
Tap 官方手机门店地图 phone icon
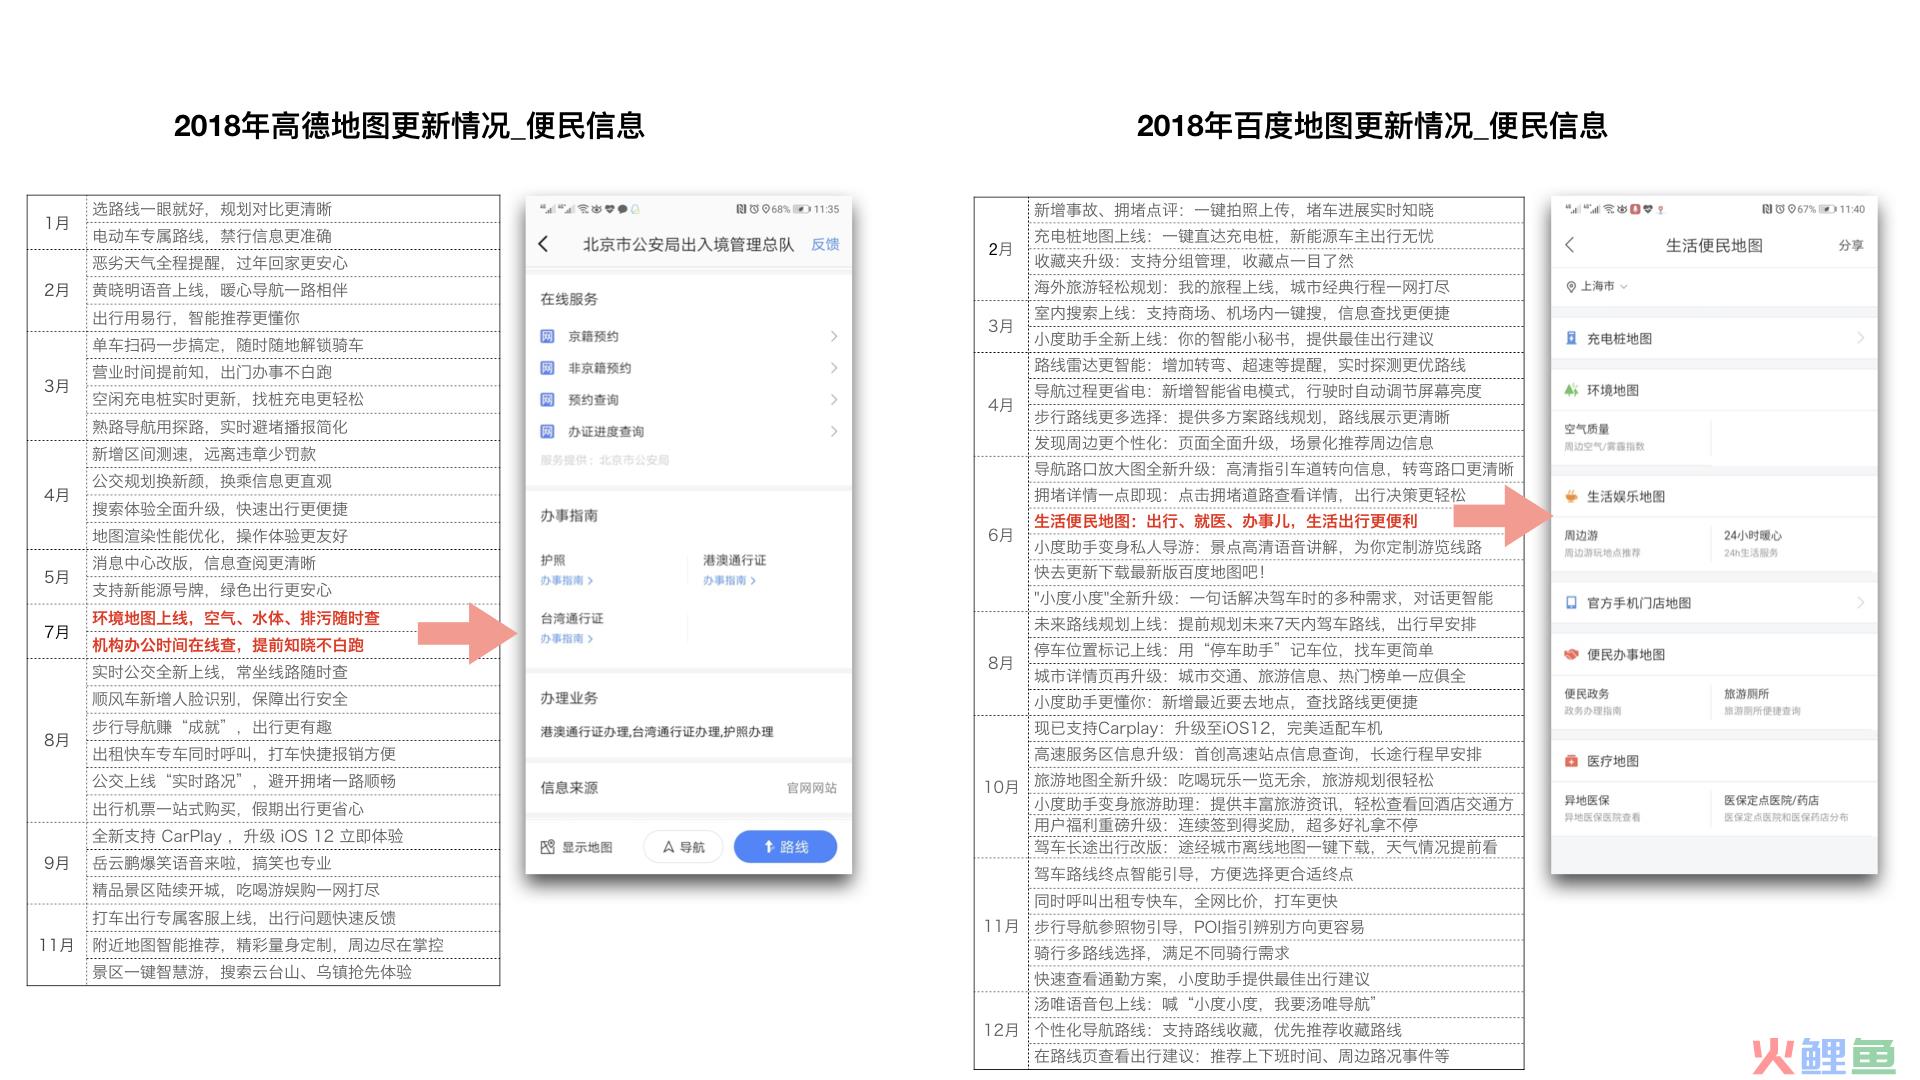tap(1571, 603)
